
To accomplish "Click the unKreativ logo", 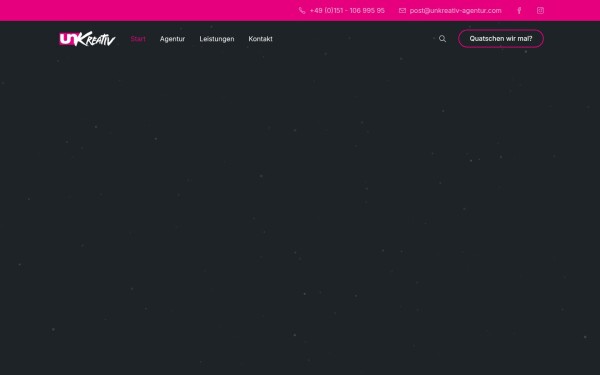I will coord(87,39).
